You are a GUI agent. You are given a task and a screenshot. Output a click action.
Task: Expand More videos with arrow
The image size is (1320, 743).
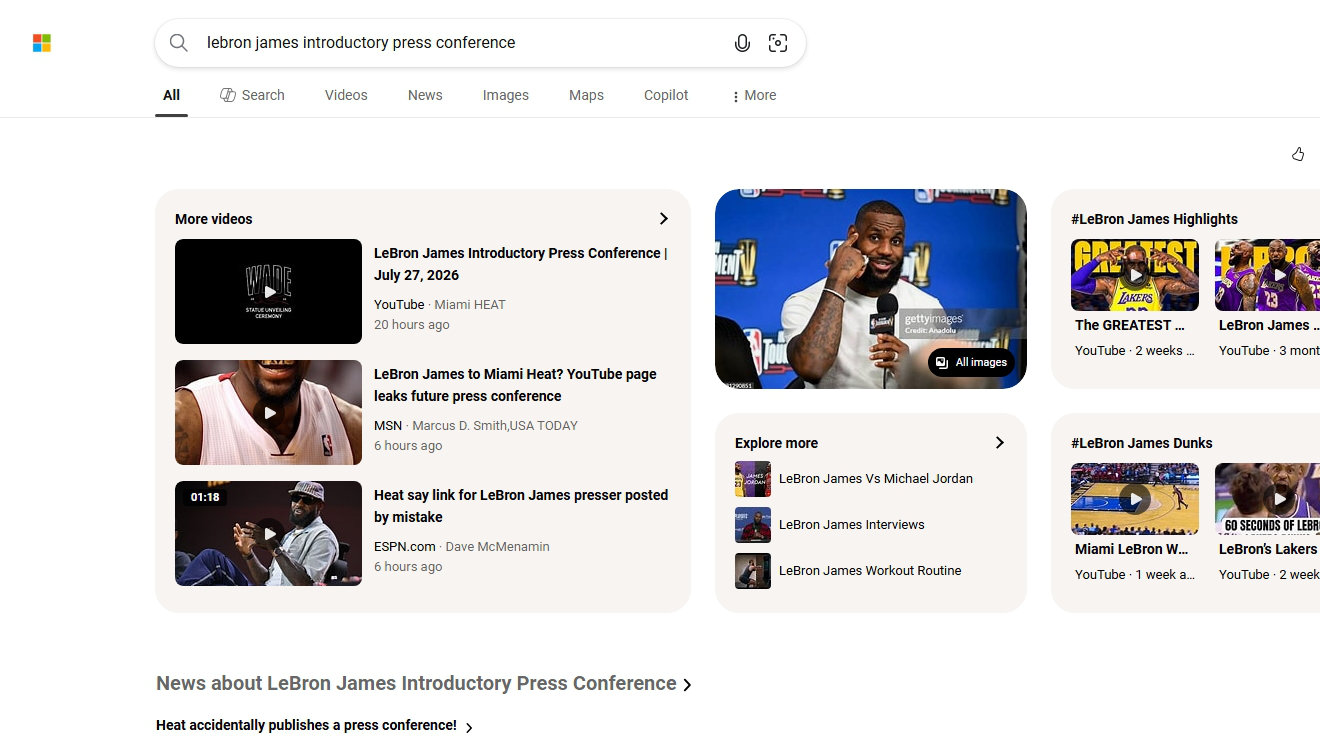[x=663, y=219]
